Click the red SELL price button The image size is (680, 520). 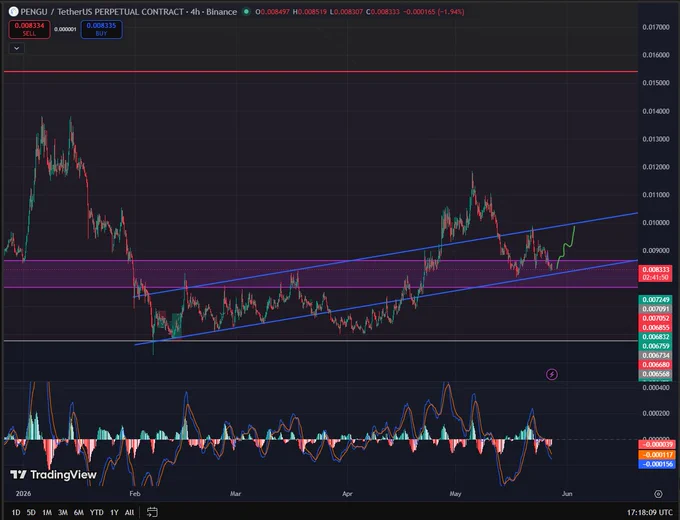[x=29, y=29]
